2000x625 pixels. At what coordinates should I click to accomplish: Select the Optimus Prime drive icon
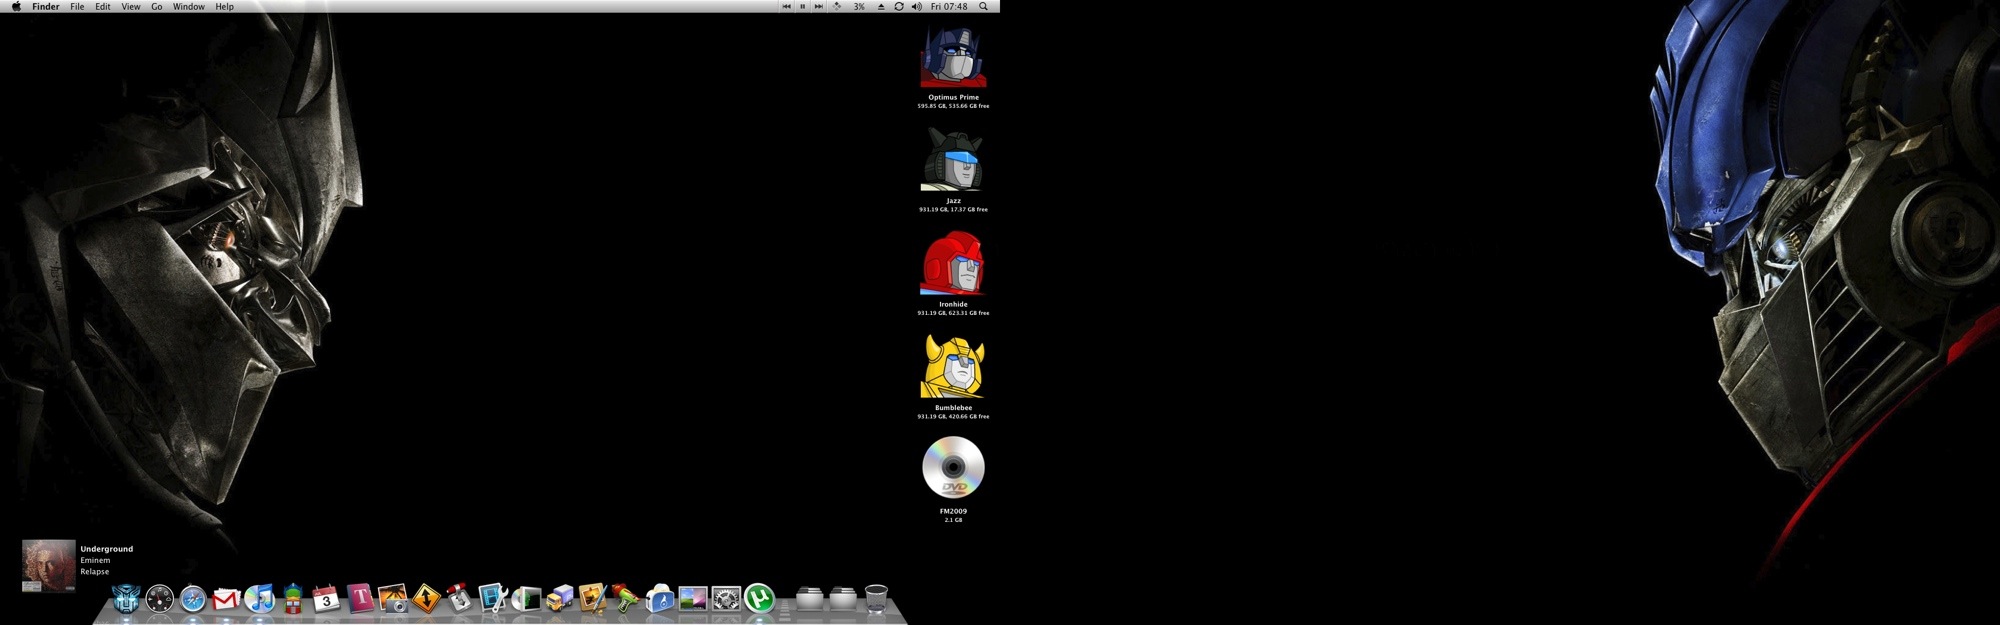point(953,57)
